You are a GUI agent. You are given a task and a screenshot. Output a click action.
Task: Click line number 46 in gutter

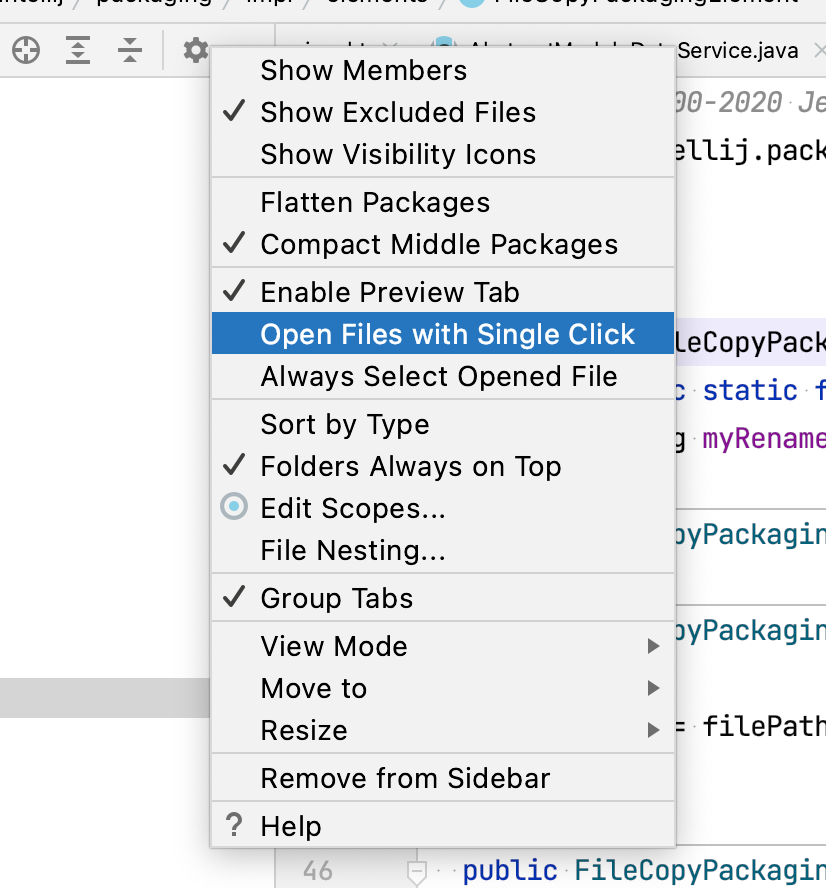[317, 870]
